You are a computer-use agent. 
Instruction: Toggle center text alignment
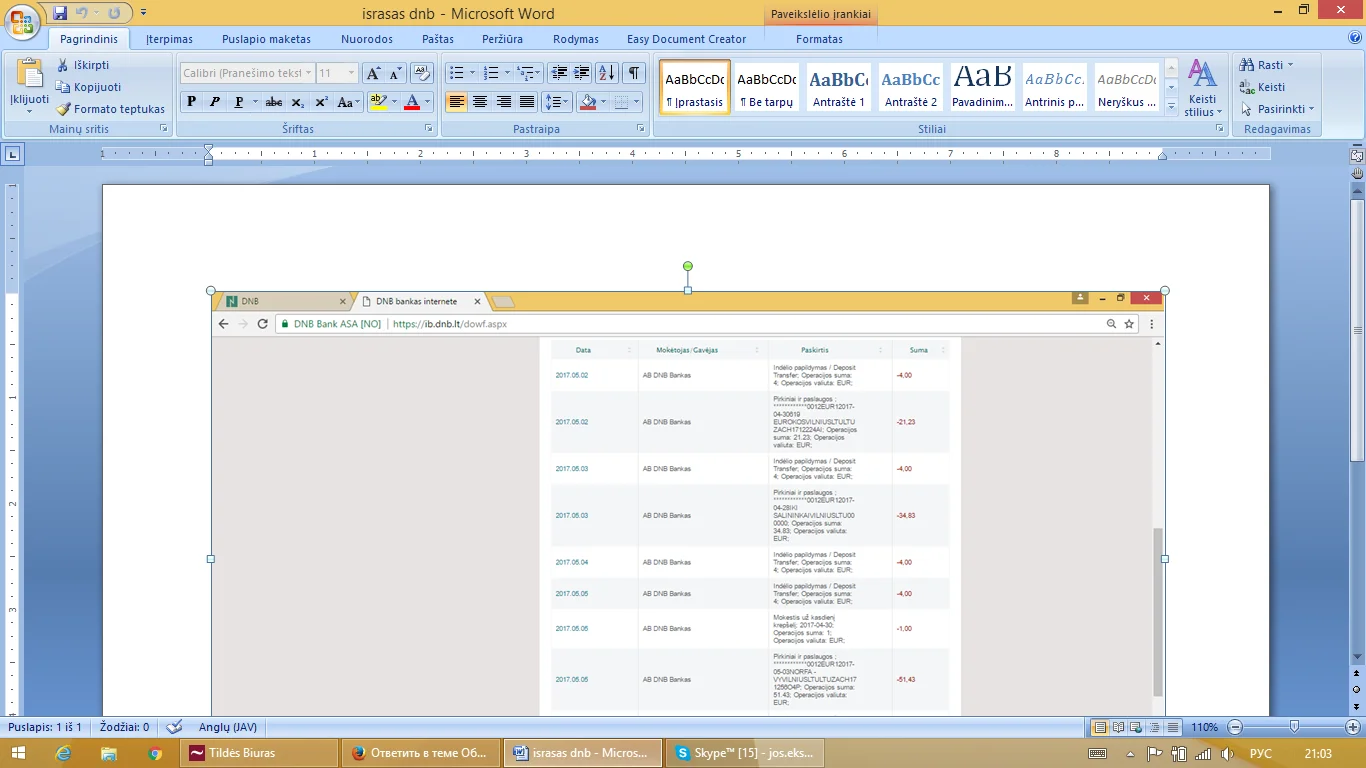coord(480,102)
